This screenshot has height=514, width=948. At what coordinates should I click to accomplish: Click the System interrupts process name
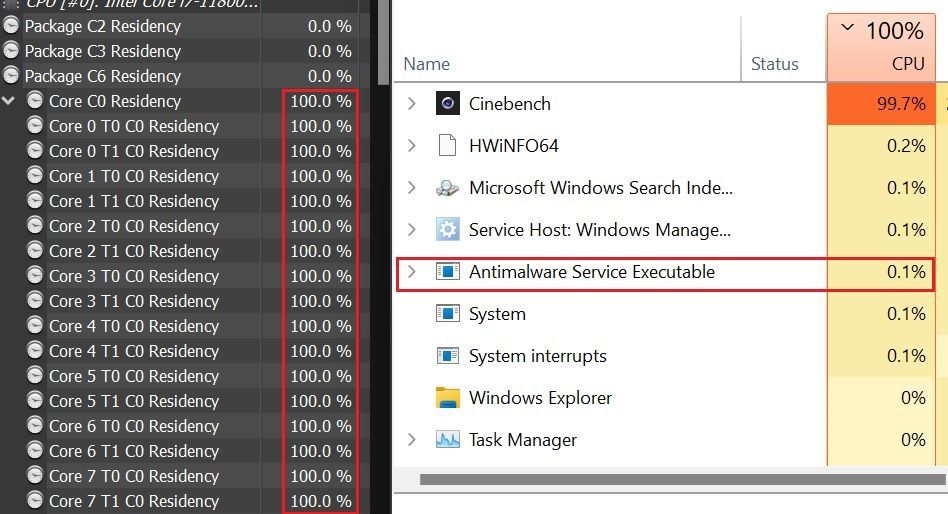537,356
